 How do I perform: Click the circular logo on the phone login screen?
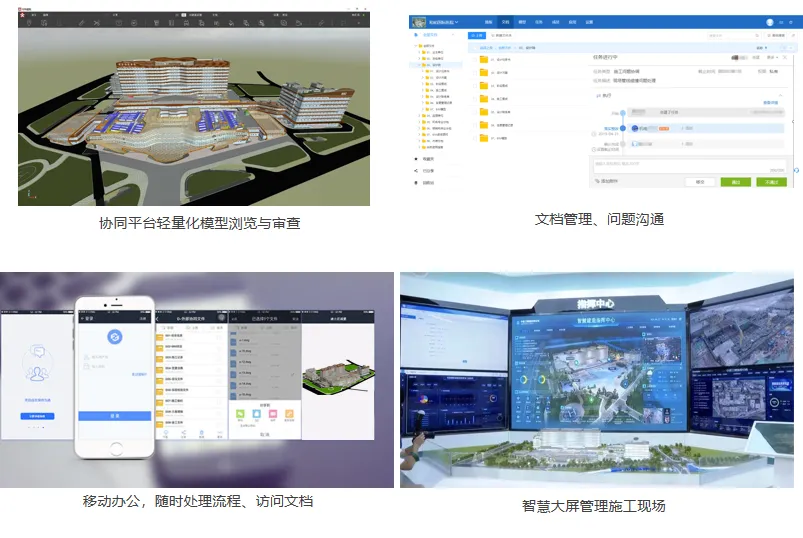click(114, 336)
